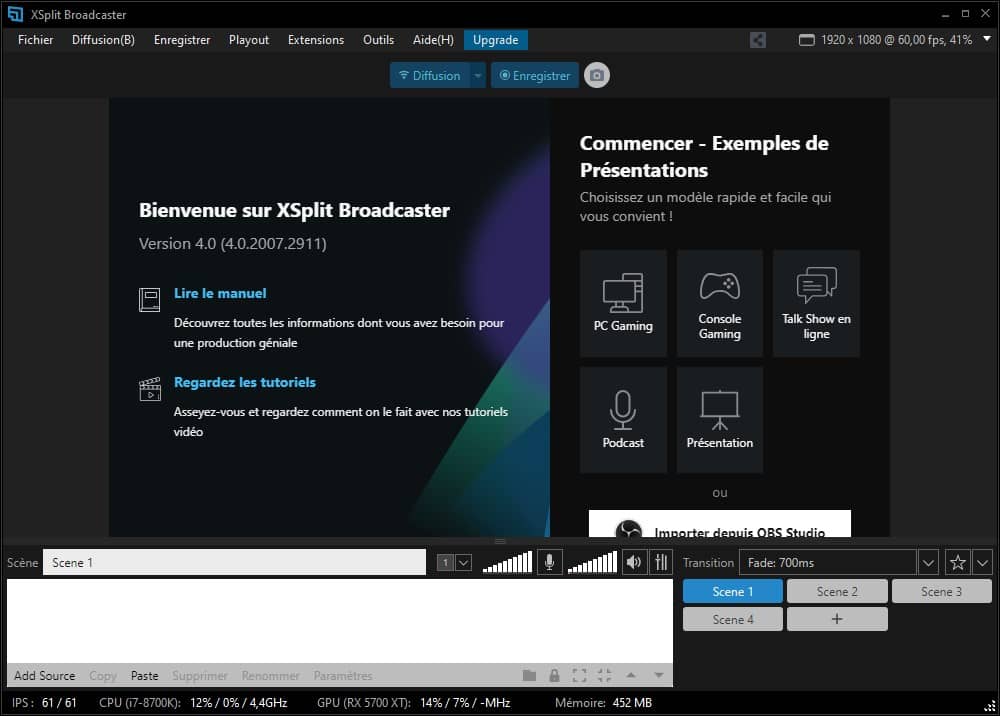Open the Lire le manuel link
Screen dimensions: 1000x716
[220, 293]
